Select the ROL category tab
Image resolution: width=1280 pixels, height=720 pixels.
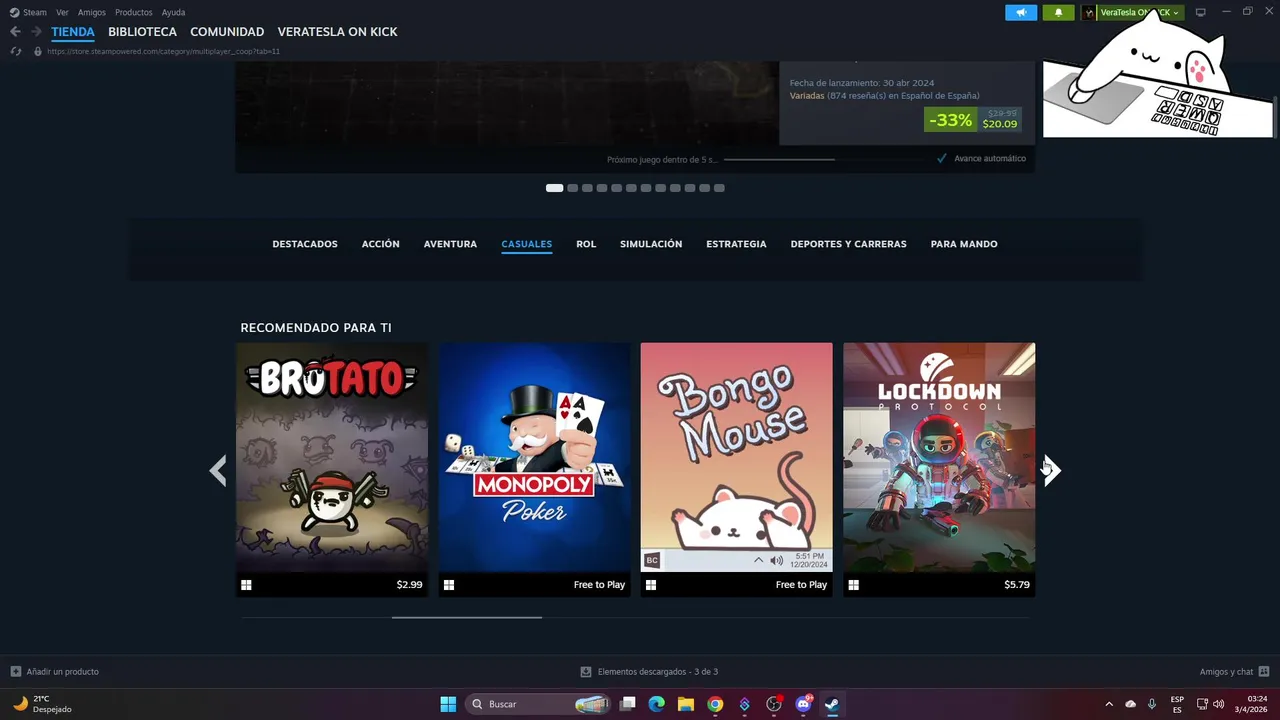[586, 244]
